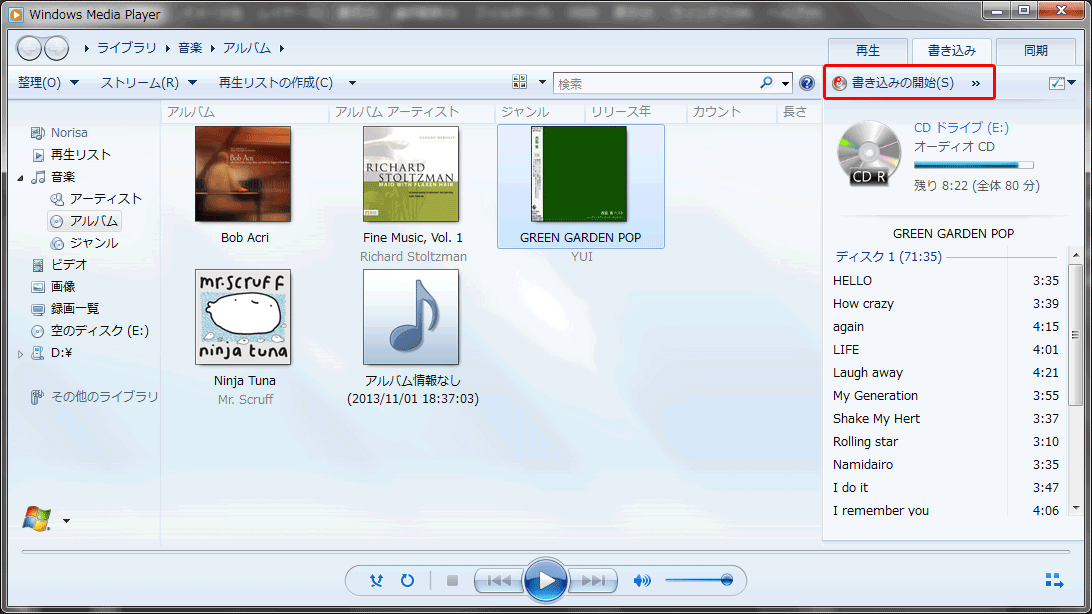
Task: Click the CD capacity progress bar
Action: click(974, 166)
